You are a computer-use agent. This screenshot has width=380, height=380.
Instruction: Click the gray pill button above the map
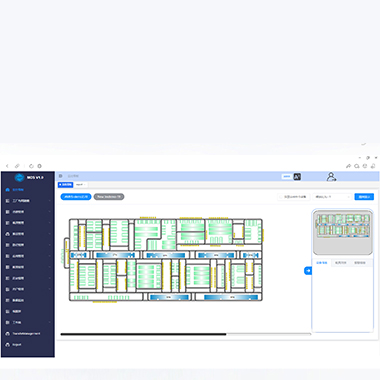pyautogui.click(x=109, y=197)
